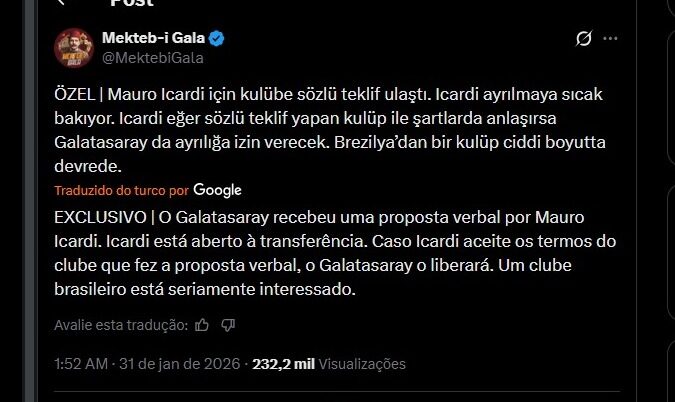Click the Grok explain icon
Screen dimensions: 675x402
pos(584,39)
